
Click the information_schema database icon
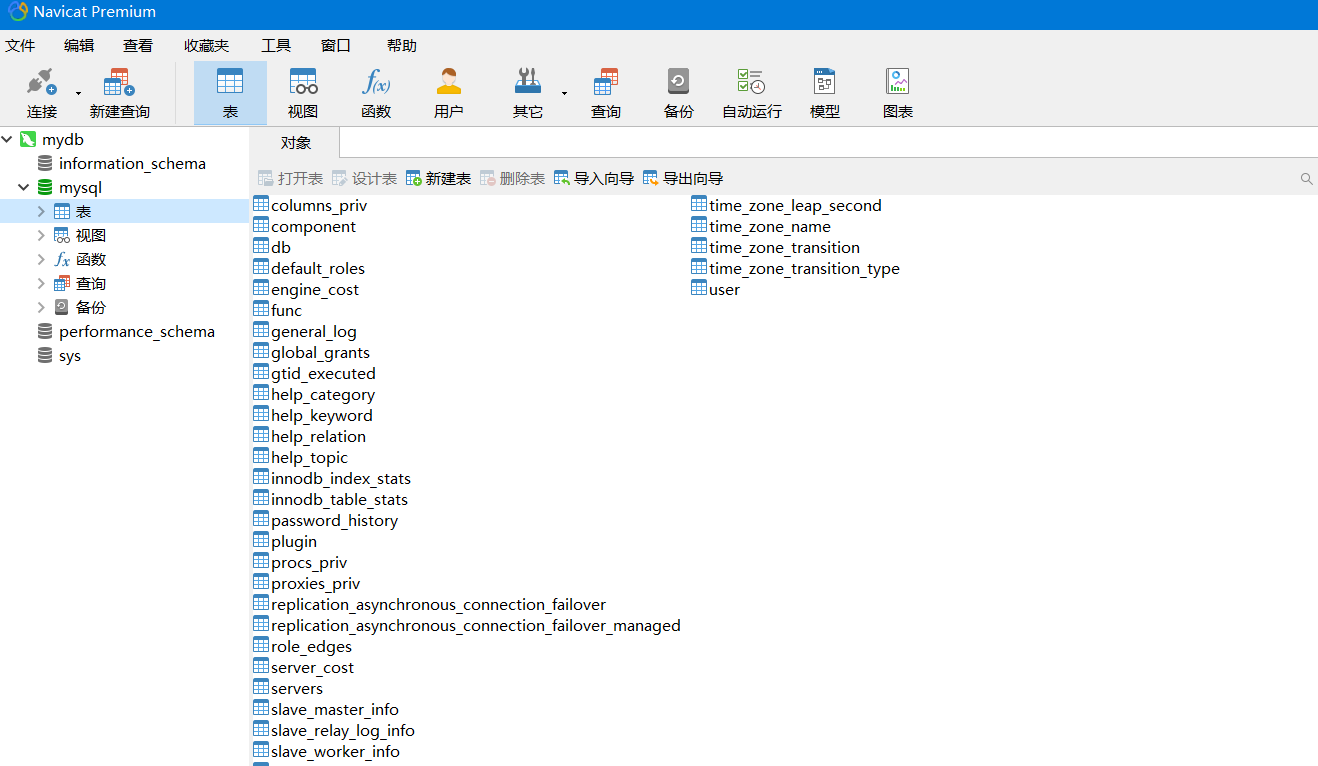(45, 163)
